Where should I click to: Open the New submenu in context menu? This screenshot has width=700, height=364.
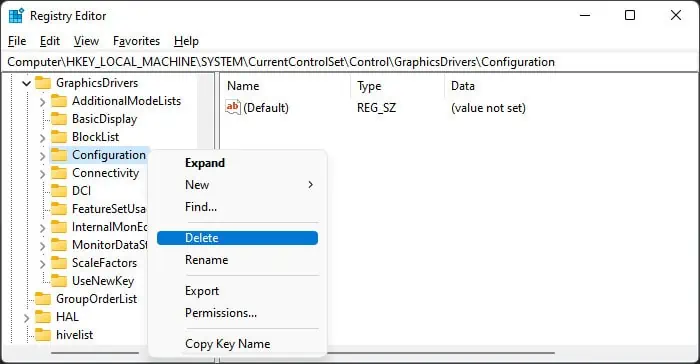click(x=238, y=185)
